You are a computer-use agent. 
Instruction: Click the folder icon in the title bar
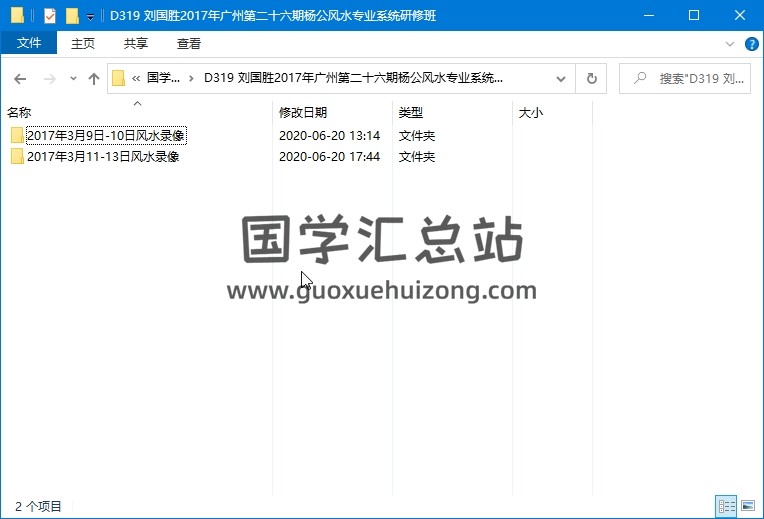[x=17, y=15]
